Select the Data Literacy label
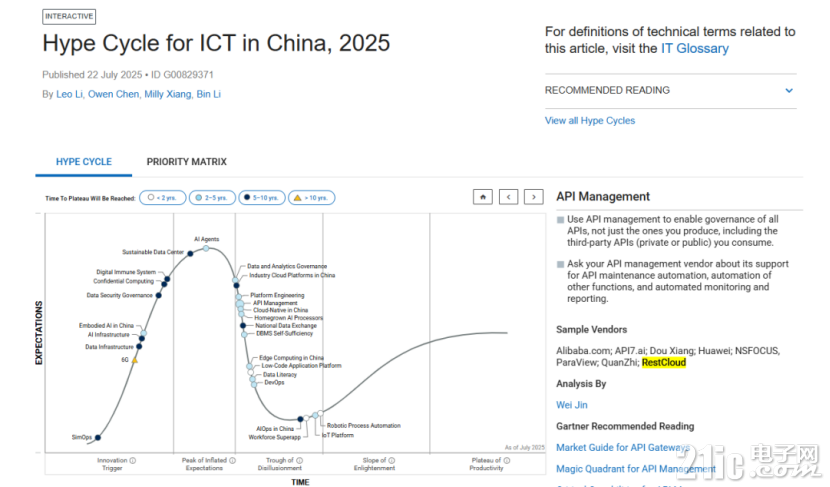The width and height of the screenshot is (830, 487). (x=280, y=374)
